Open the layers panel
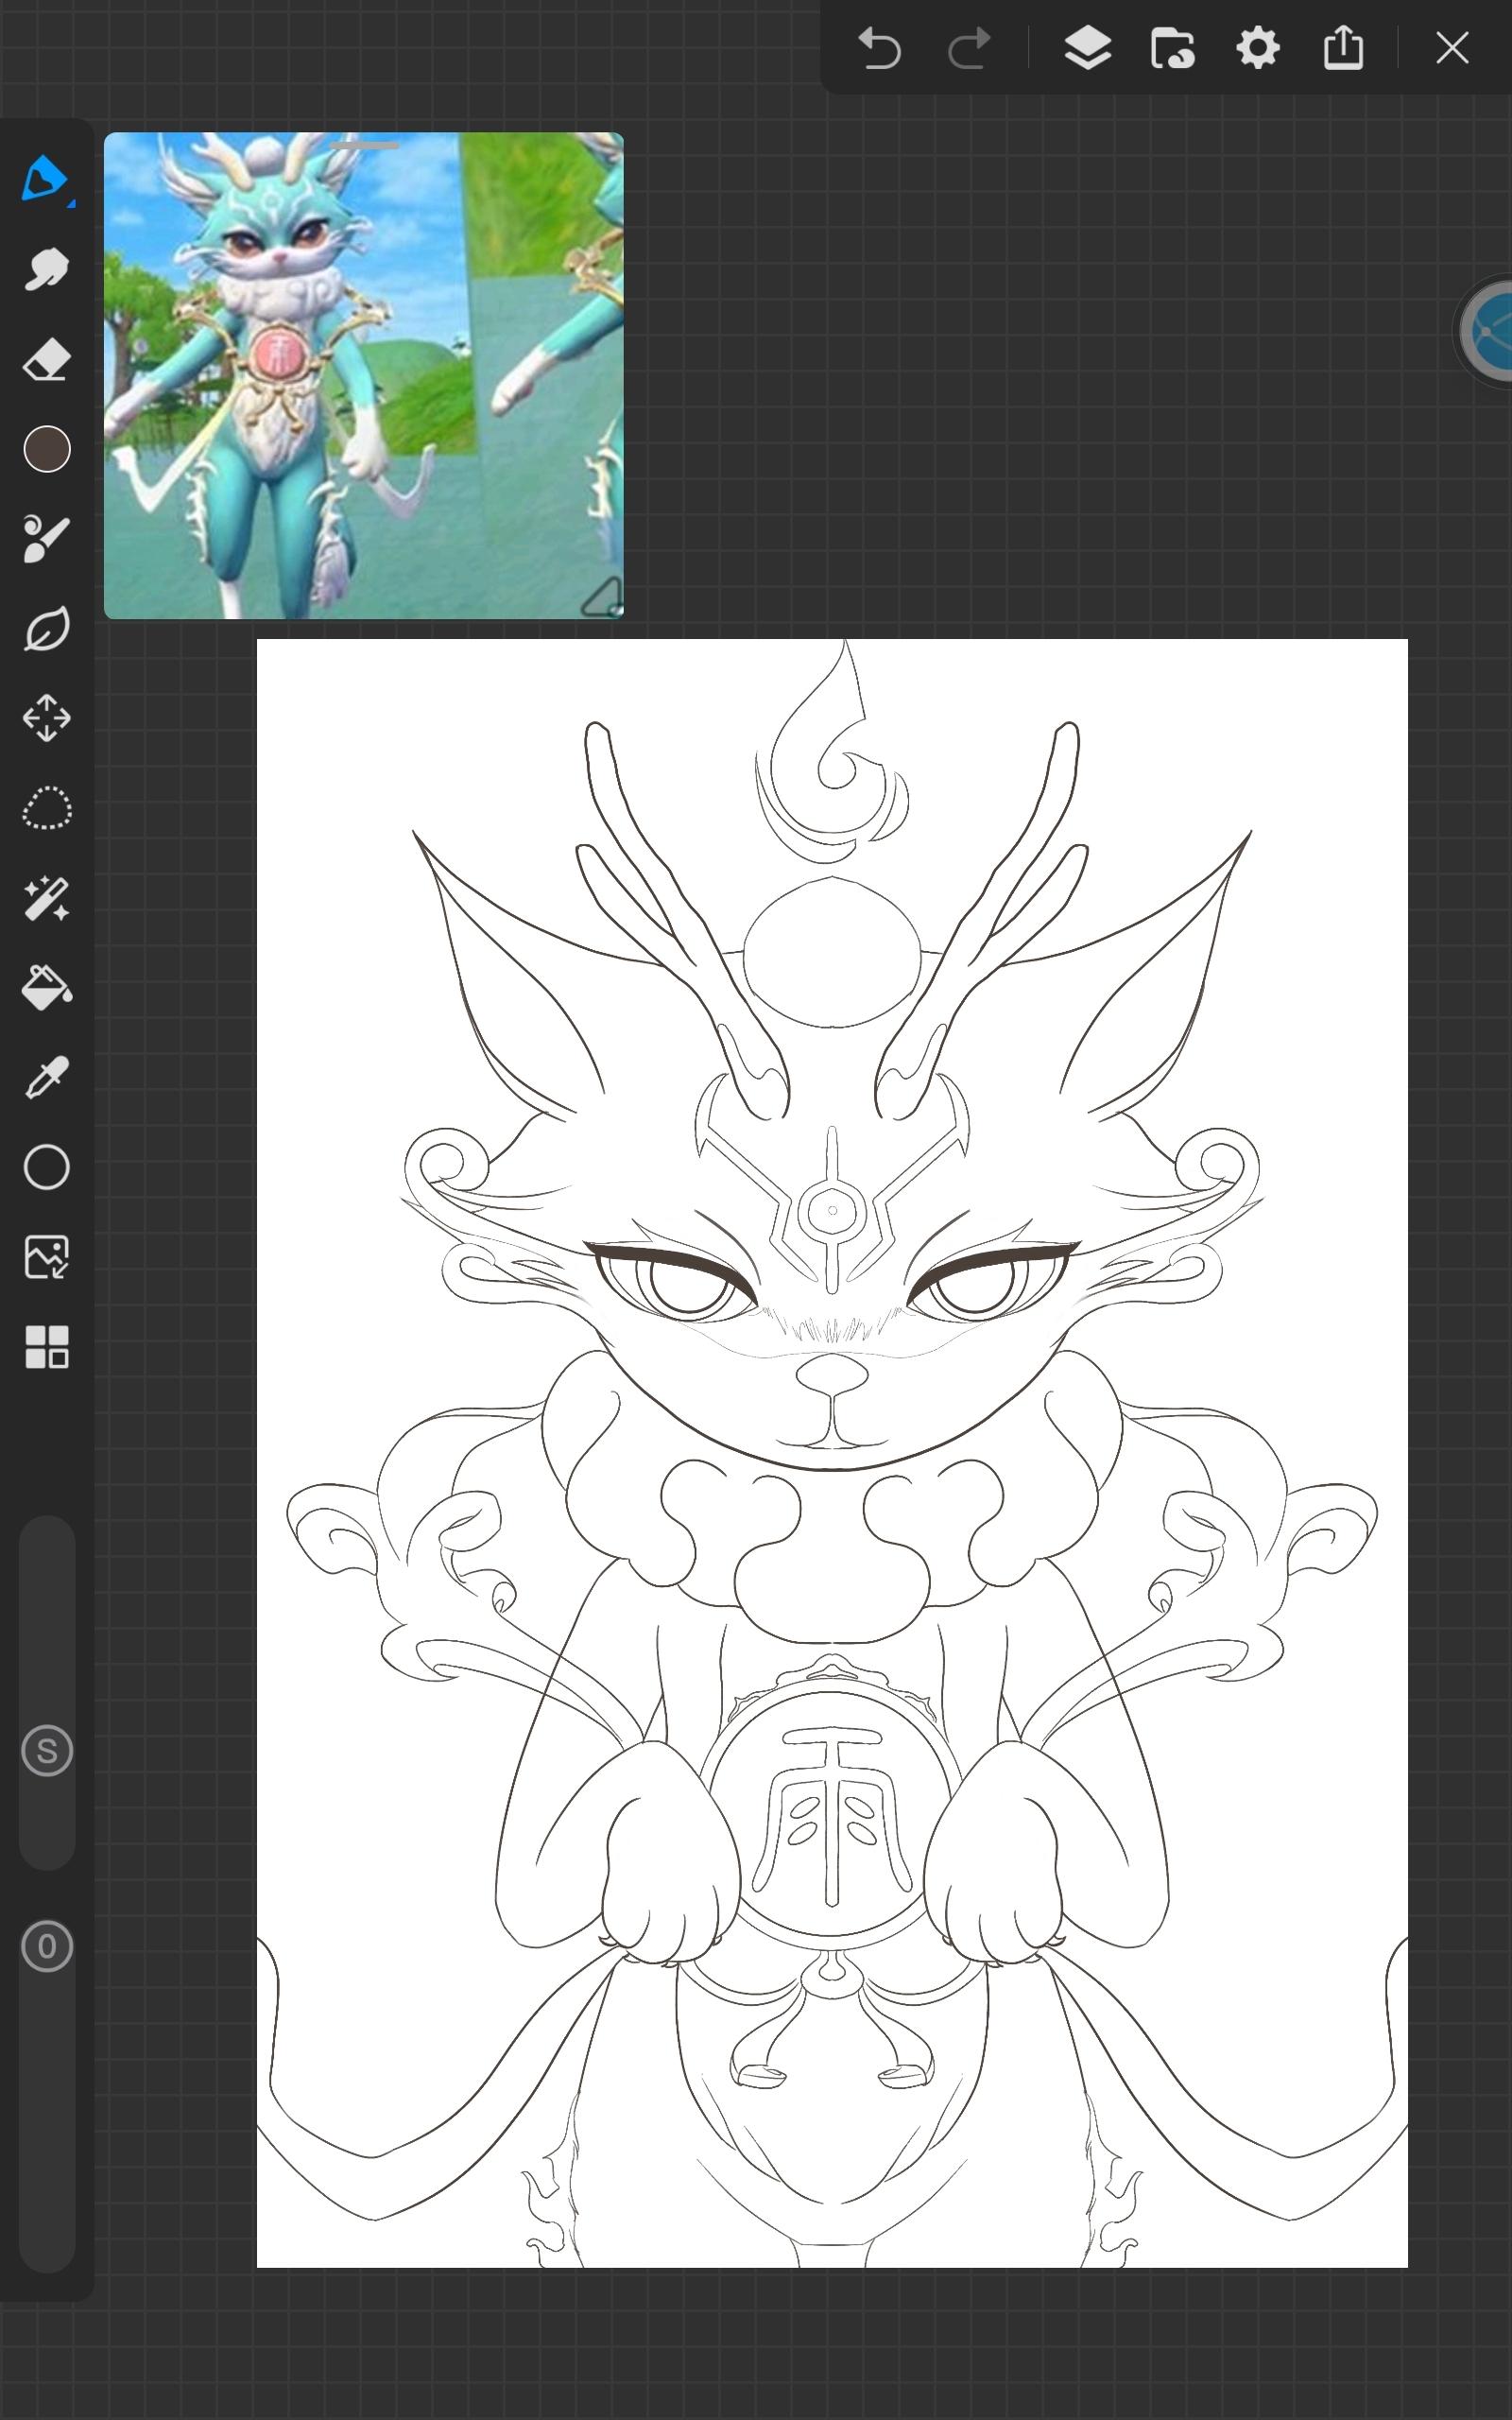This screenshot has width=1512, height=2420. click(1087, 47)
